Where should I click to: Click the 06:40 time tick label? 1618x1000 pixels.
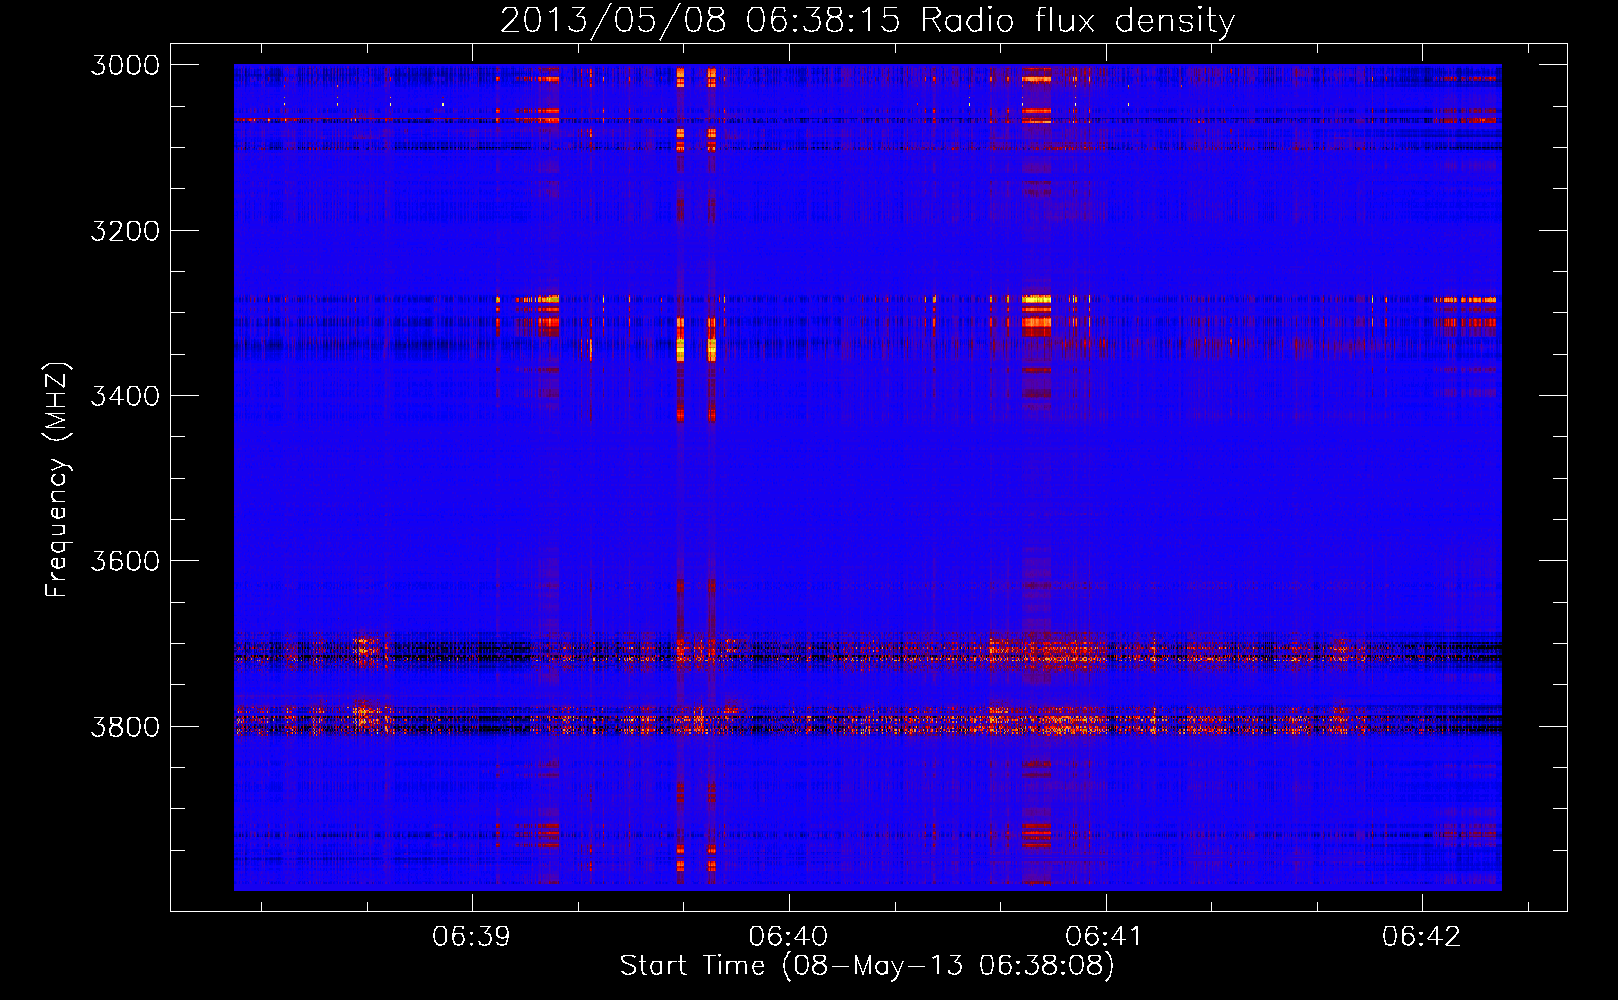pos(788,936)
